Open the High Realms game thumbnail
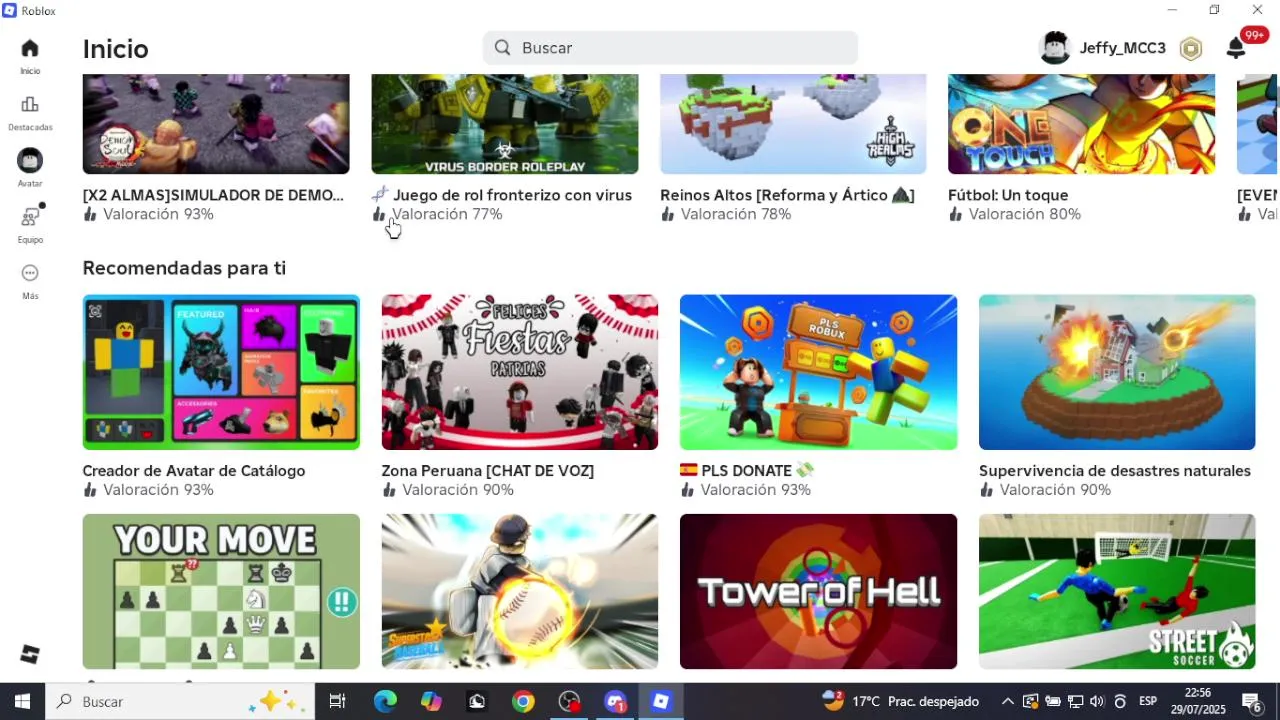The image size is (1280, 720). [793, 124]
